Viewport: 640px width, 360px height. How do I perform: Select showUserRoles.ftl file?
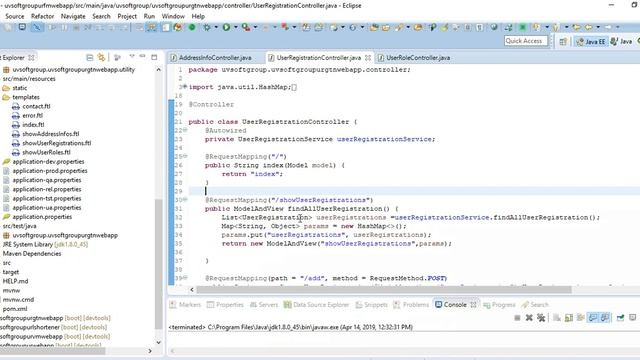point(46,152)
